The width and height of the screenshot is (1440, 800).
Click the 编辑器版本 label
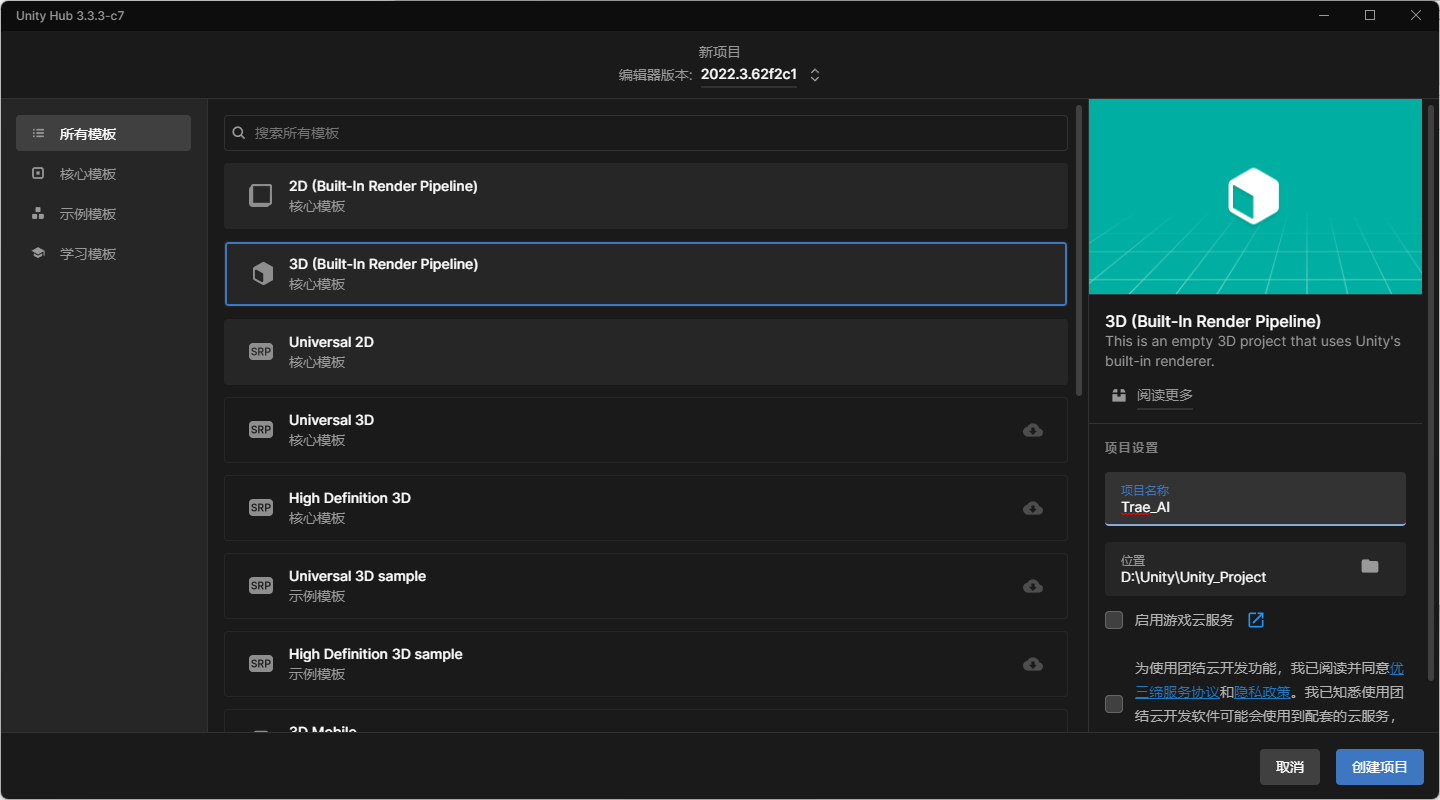655,75
